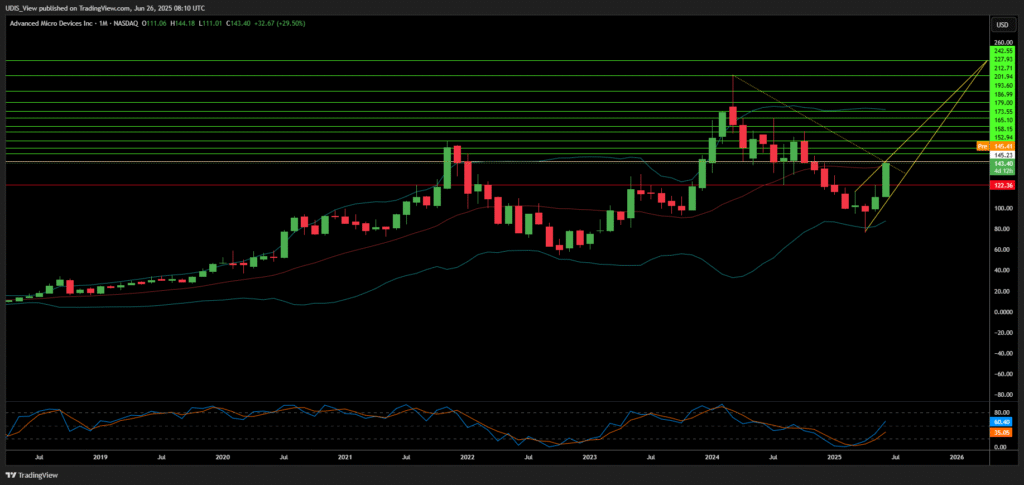
Task: Click the white 145.23 price label
Action: (x=1003, y=155)
